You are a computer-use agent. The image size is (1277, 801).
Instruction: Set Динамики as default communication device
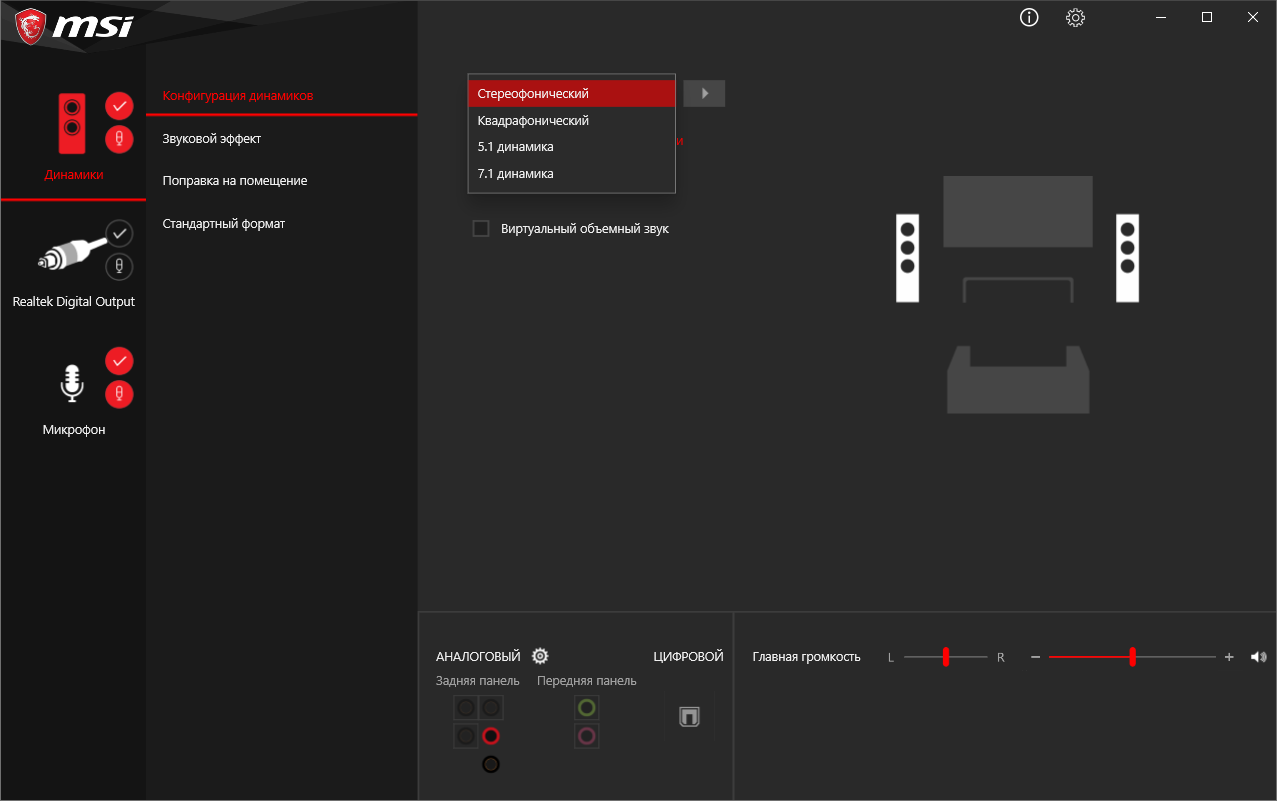[119, 139]
